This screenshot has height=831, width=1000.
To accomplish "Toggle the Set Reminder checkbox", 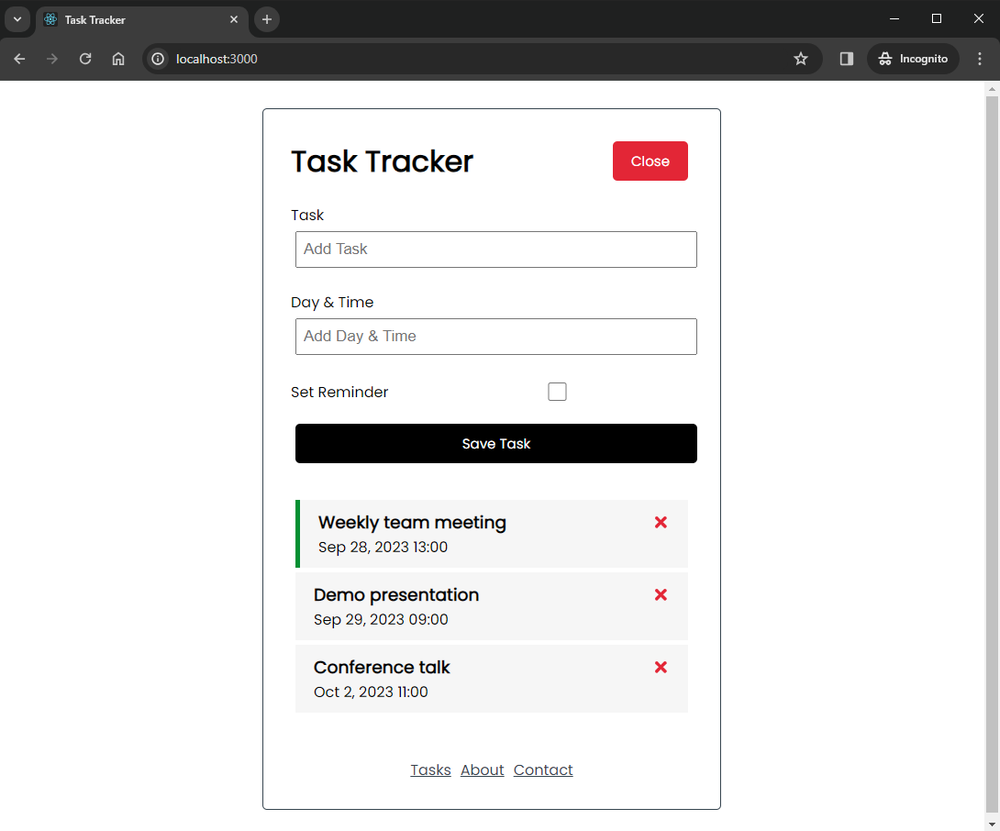I will click(x=557, y=392).
